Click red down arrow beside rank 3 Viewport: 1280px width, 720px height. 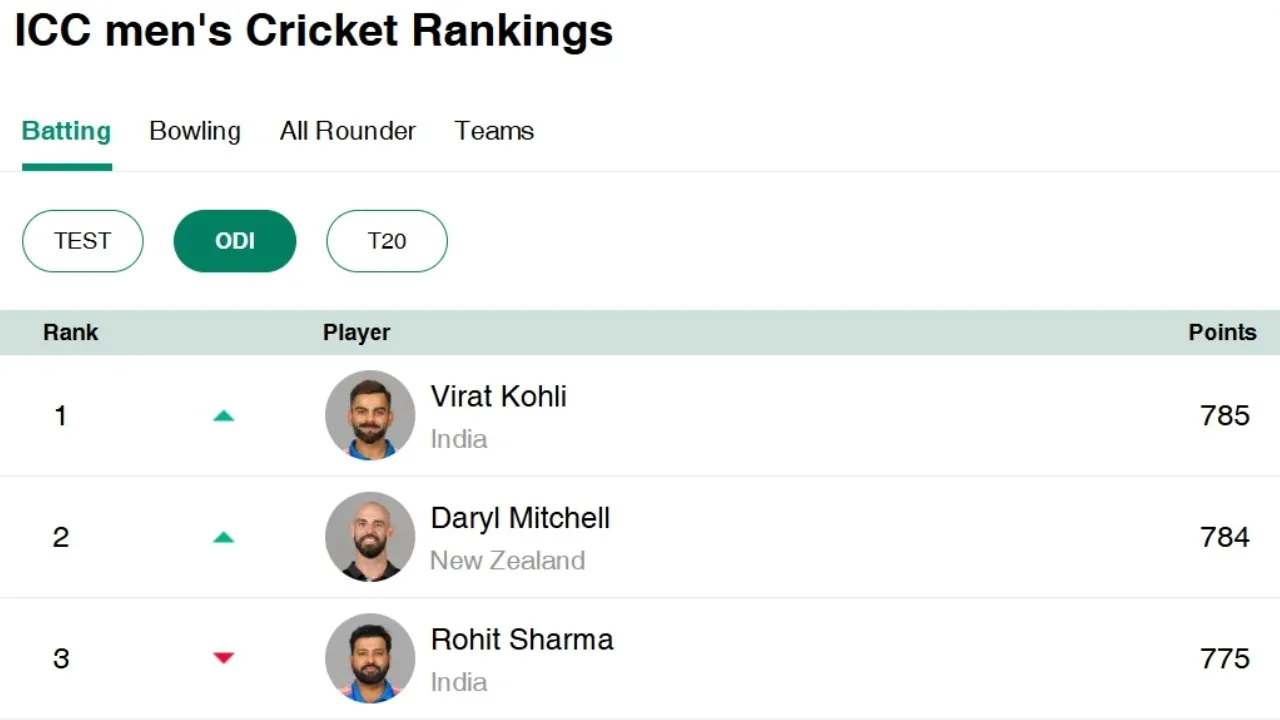pos(223,658)
